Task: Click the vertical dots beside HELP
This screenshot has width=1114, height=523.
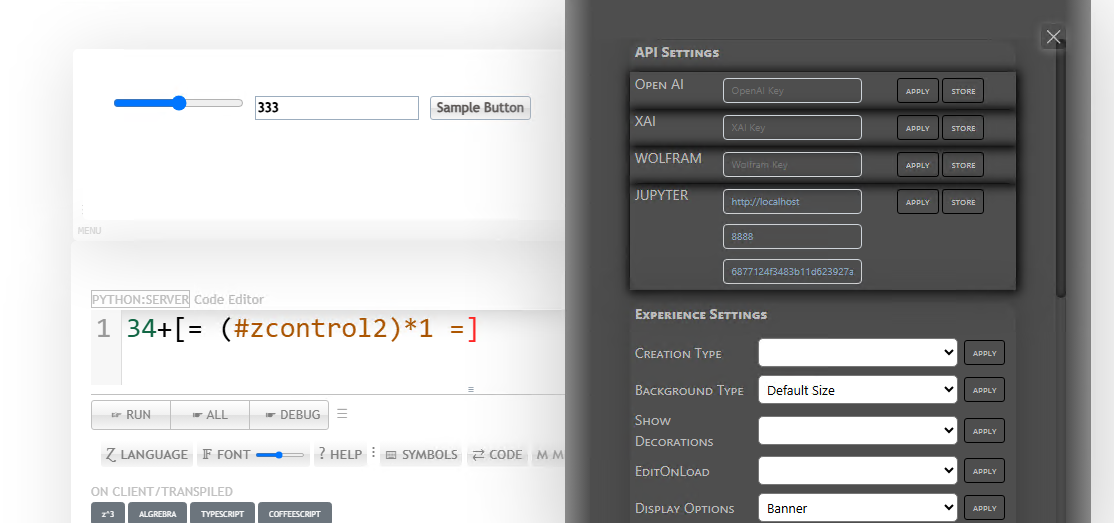Action: point(374,453)
